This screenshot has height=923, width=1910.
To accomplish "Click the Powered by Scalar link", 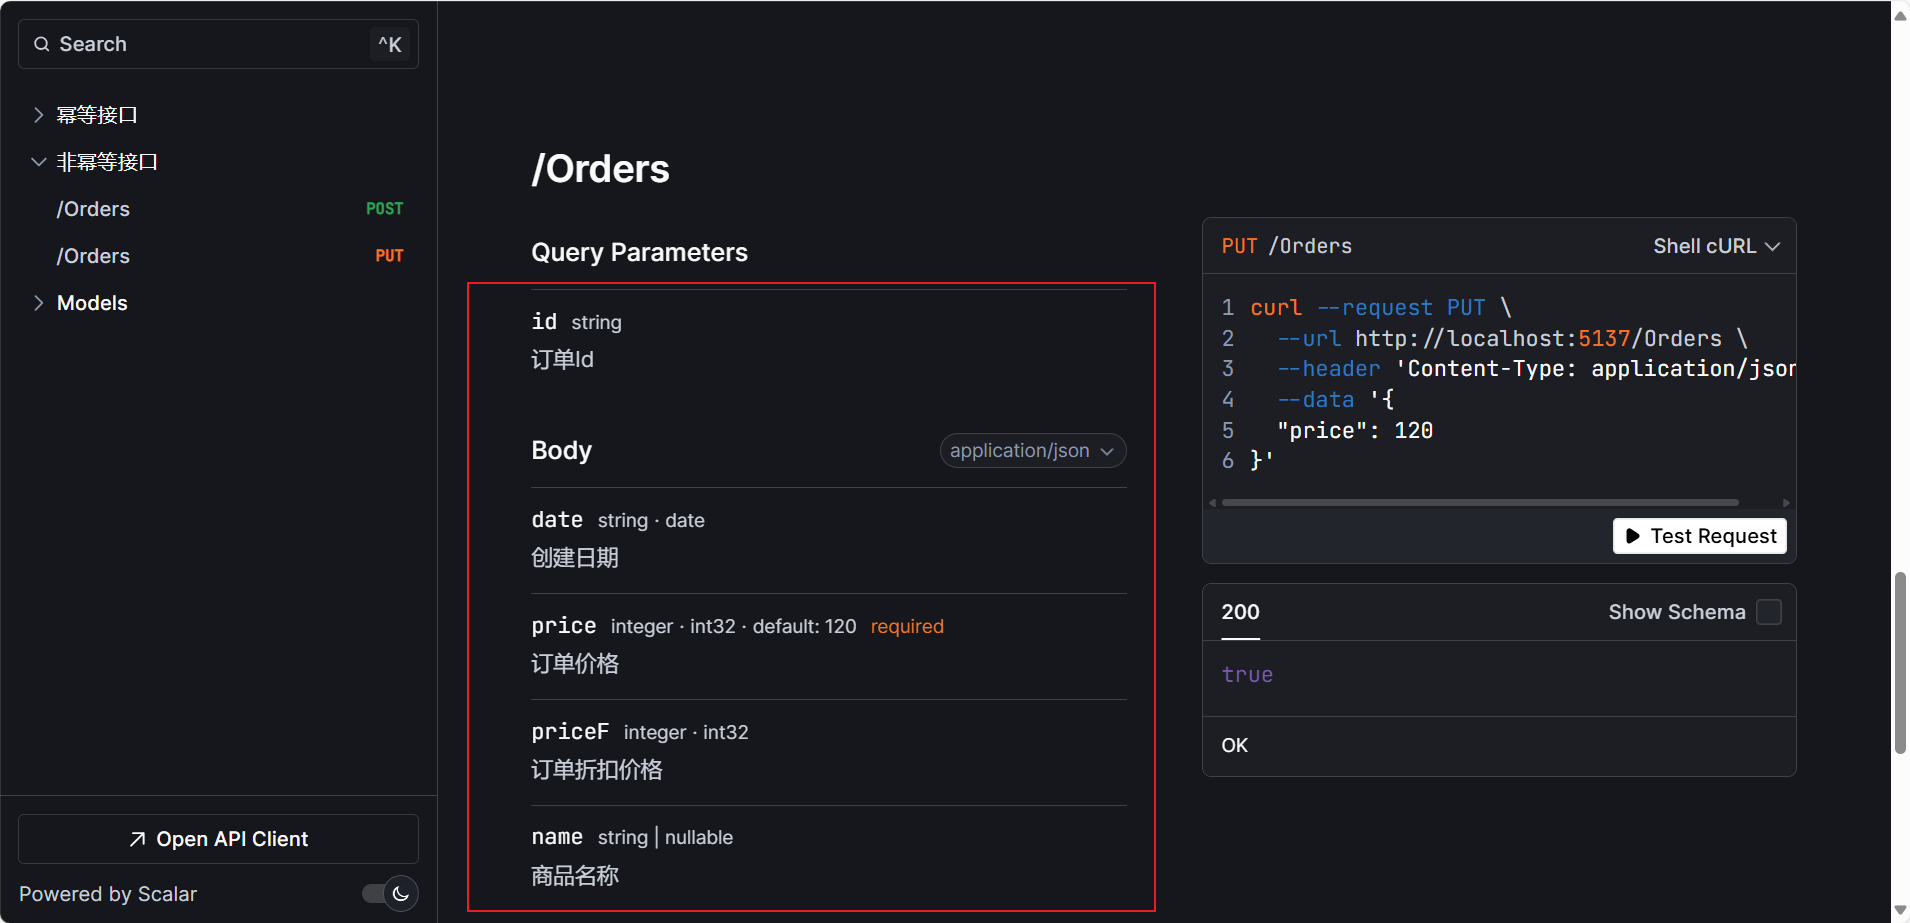I will pyautogui.click(x=108, y=894).
